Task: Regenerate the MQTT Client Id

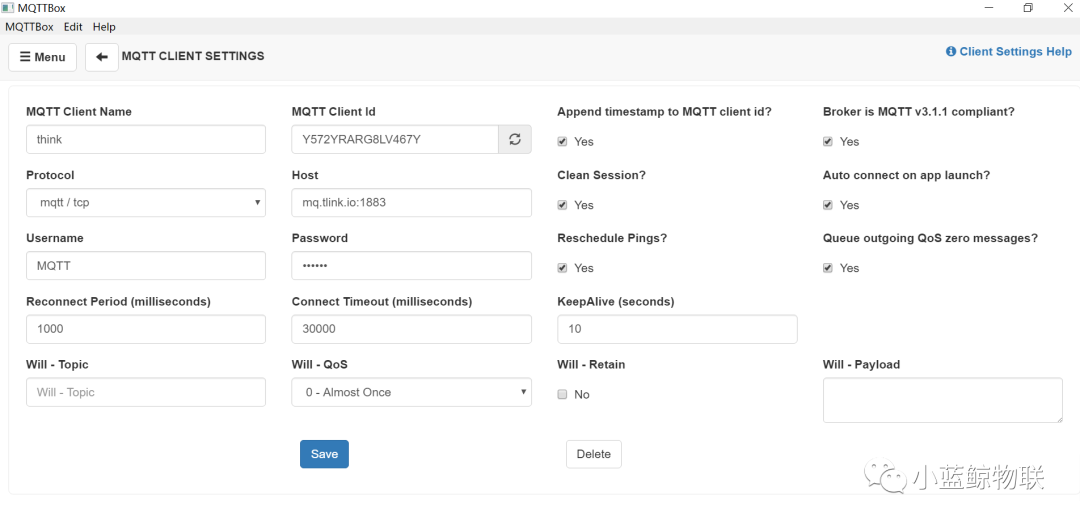Action: tap(515, 139)
